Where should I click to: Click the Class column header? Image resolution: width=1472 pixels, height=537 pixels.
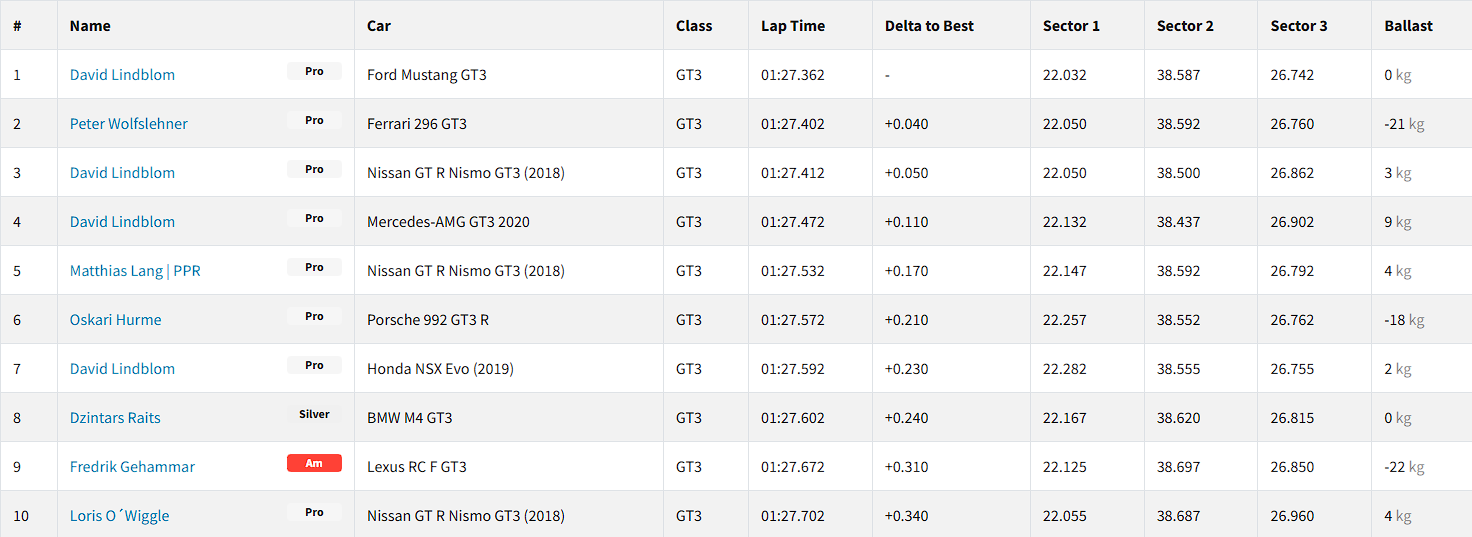[694, 26]
